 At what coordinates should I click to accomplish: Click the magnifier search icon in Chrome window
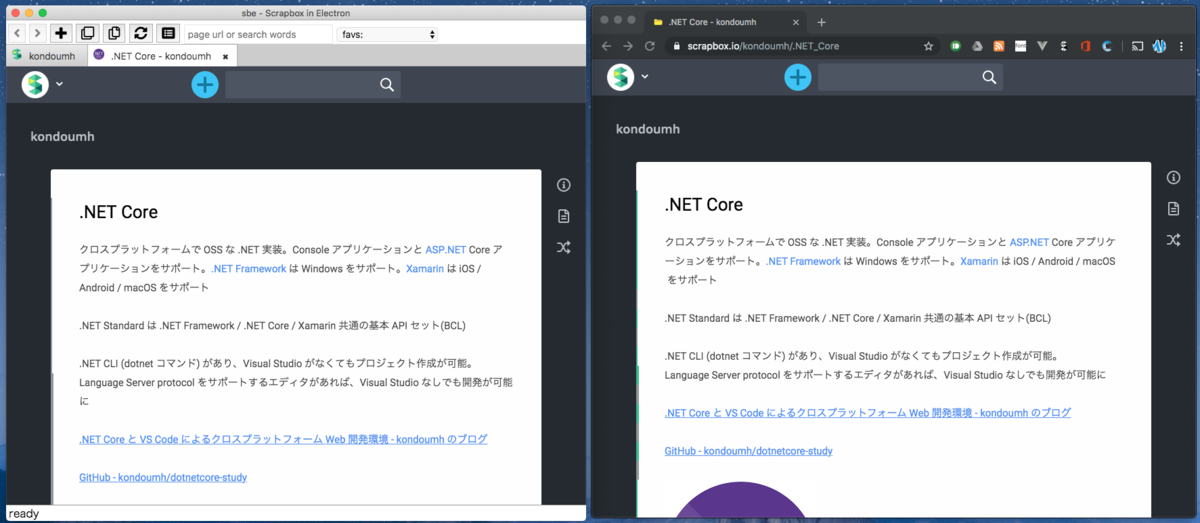[x=989, y=77]
